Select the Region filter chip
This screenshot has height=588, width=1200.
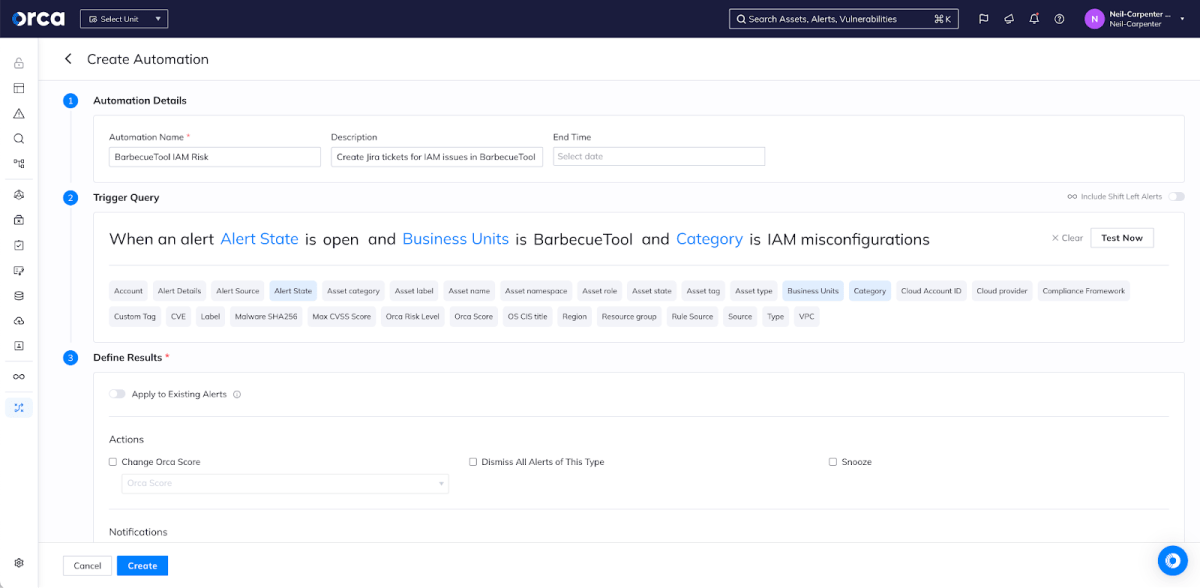[x=575, y=317]
